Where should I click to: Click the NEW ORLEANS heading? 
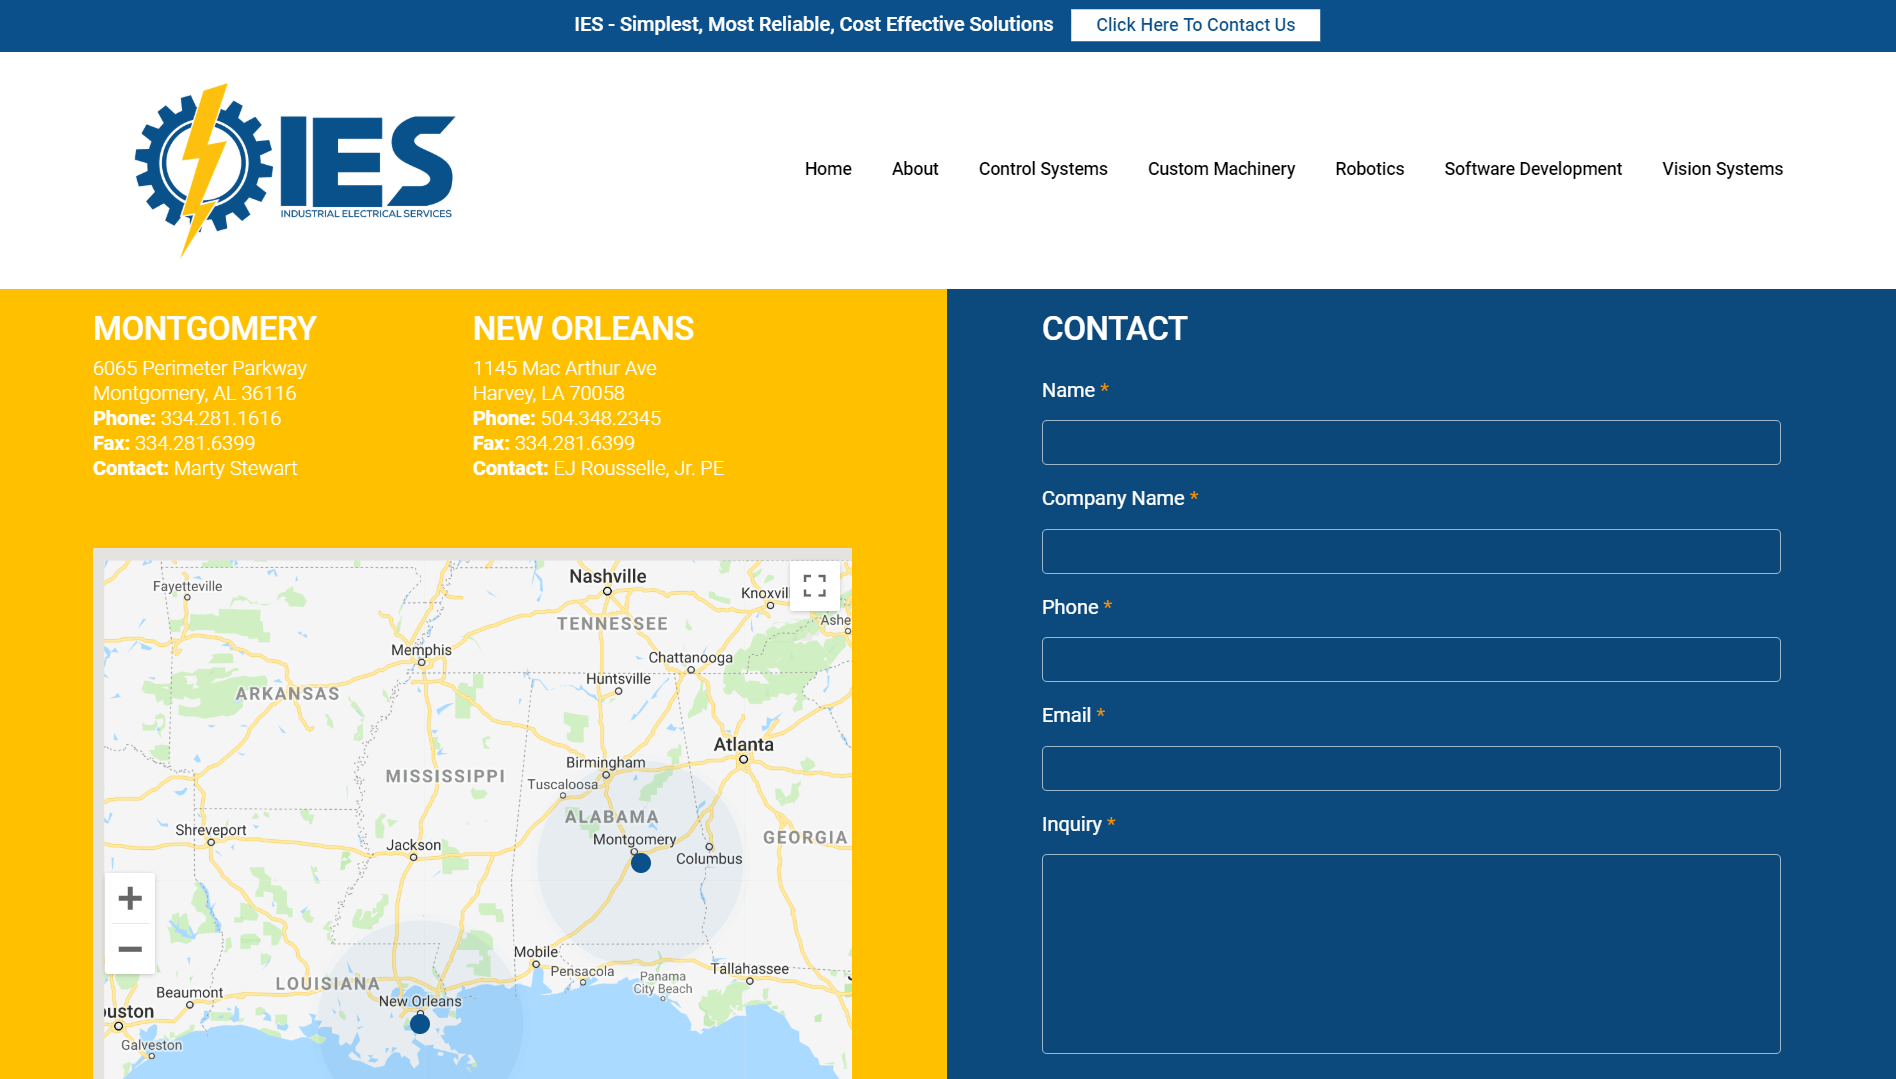point(583,329)
